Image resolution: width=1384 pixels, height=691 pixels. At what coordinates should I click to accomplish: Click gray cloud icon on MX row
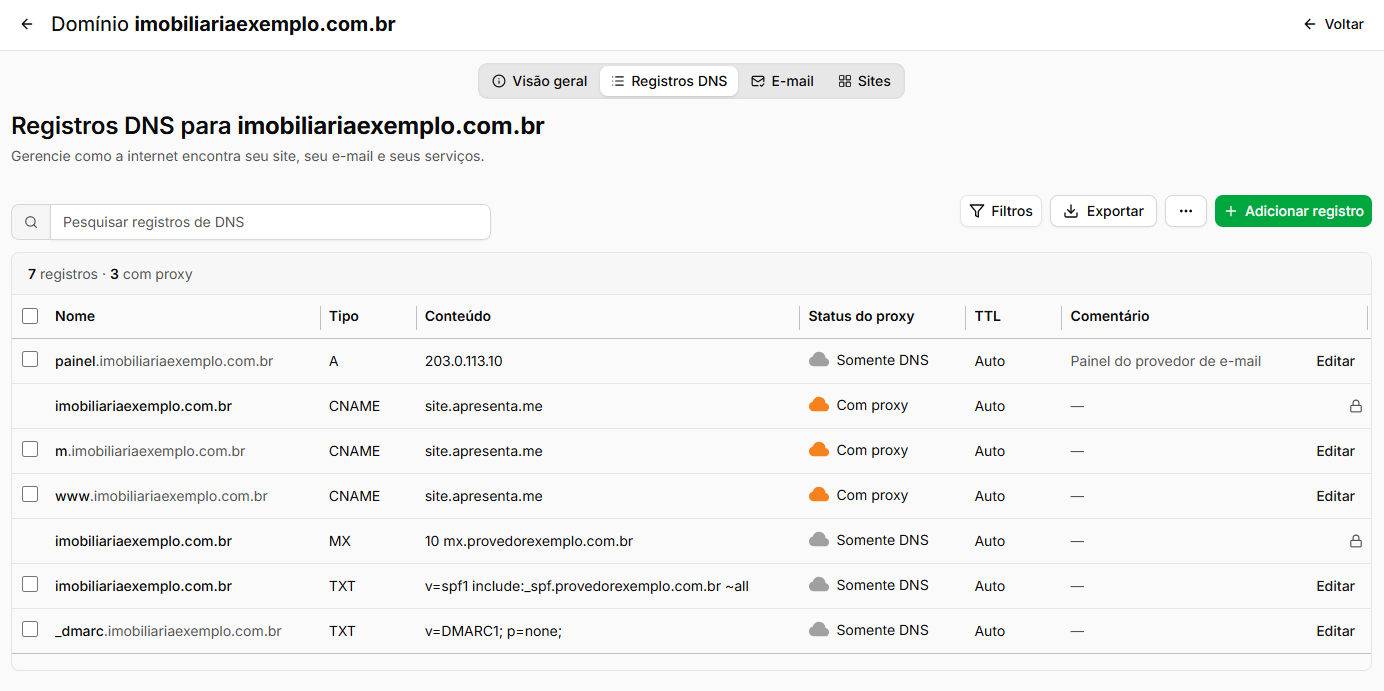pos(819,540)
